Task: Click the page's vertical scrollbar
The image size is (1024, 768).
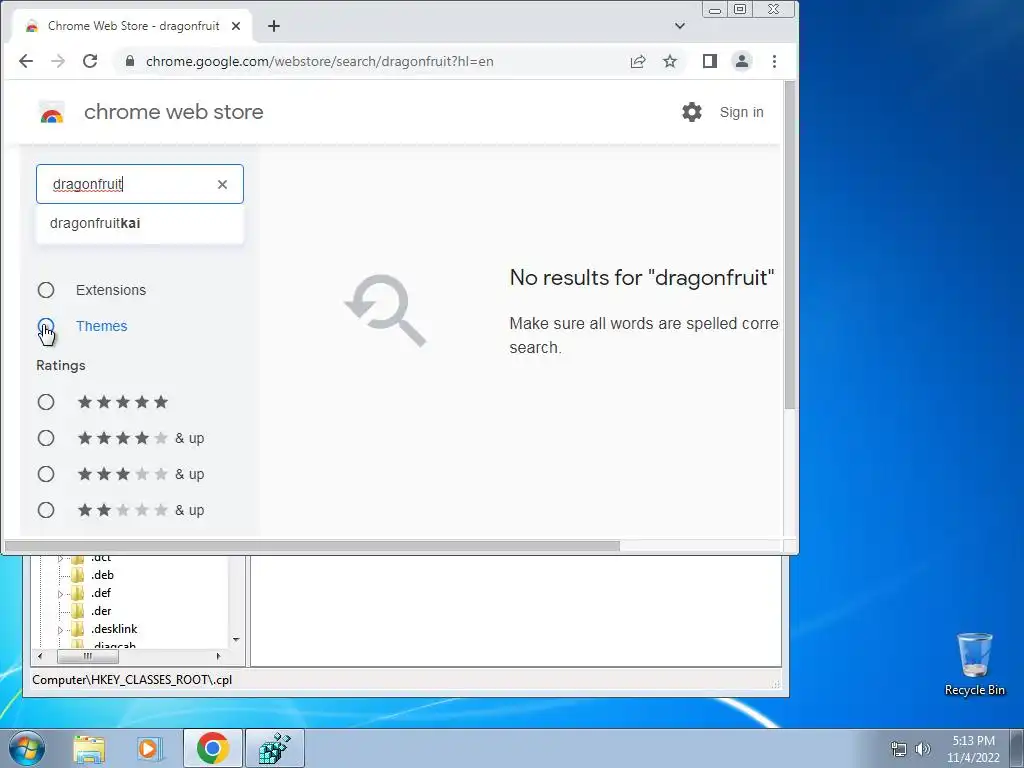Action: tap(790, 246)
